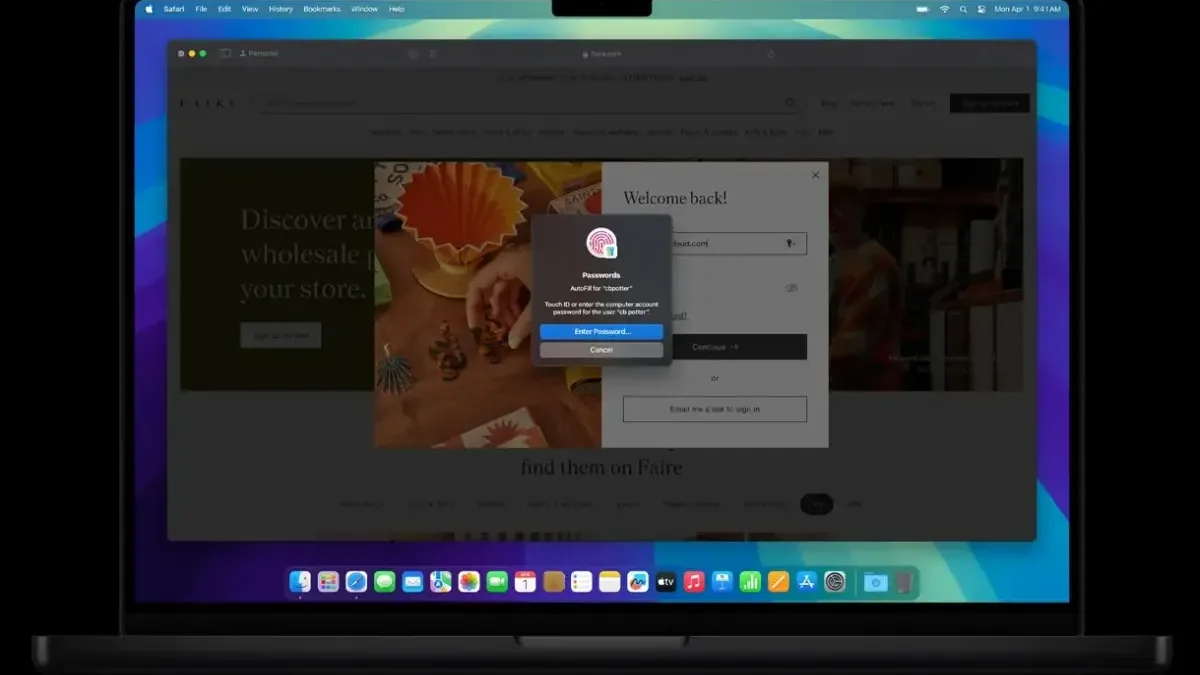
Task: Open Freeform from the Dock
Action: (638, 581)
